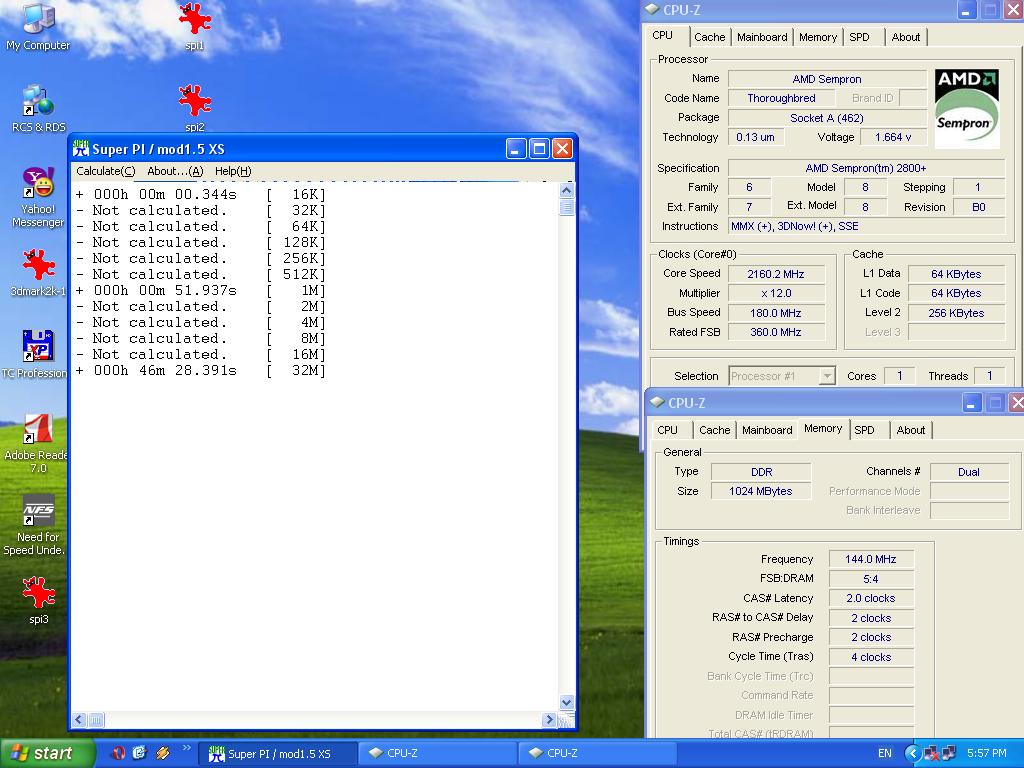The image size is (1024, 768).
Task: Open Adobe Reader 7.0 shortcut
Action: [36, 443]
